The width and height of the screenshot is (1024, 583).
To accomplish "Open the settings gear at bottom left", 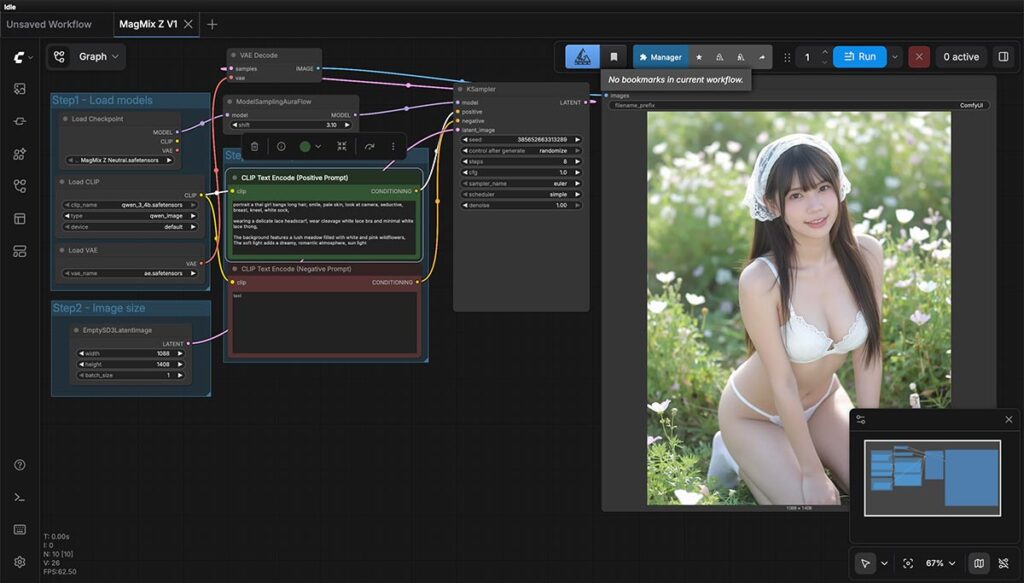I will [19, 562].
